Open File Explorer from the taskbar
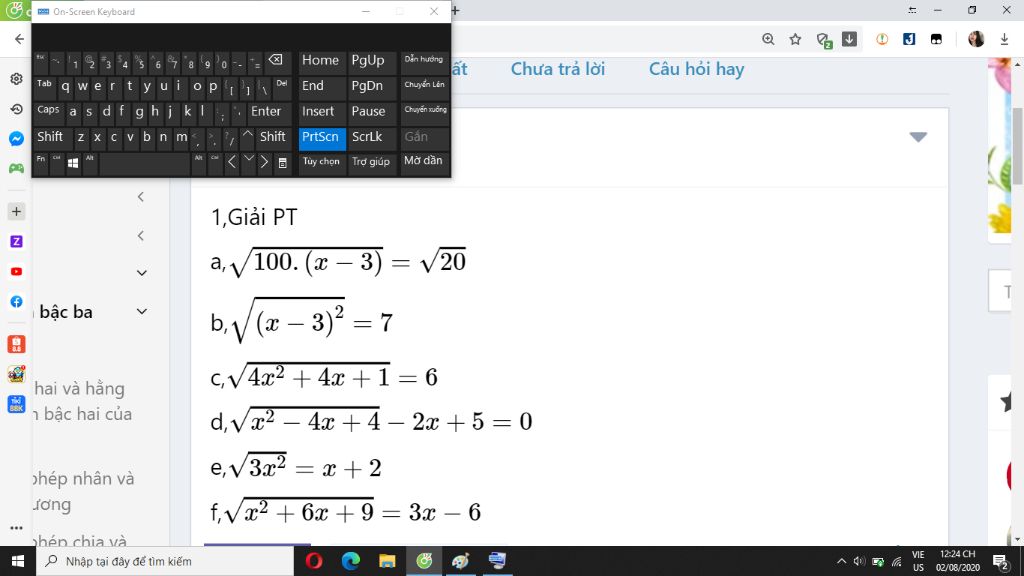The image size is (1024, 576). (387, 561)
